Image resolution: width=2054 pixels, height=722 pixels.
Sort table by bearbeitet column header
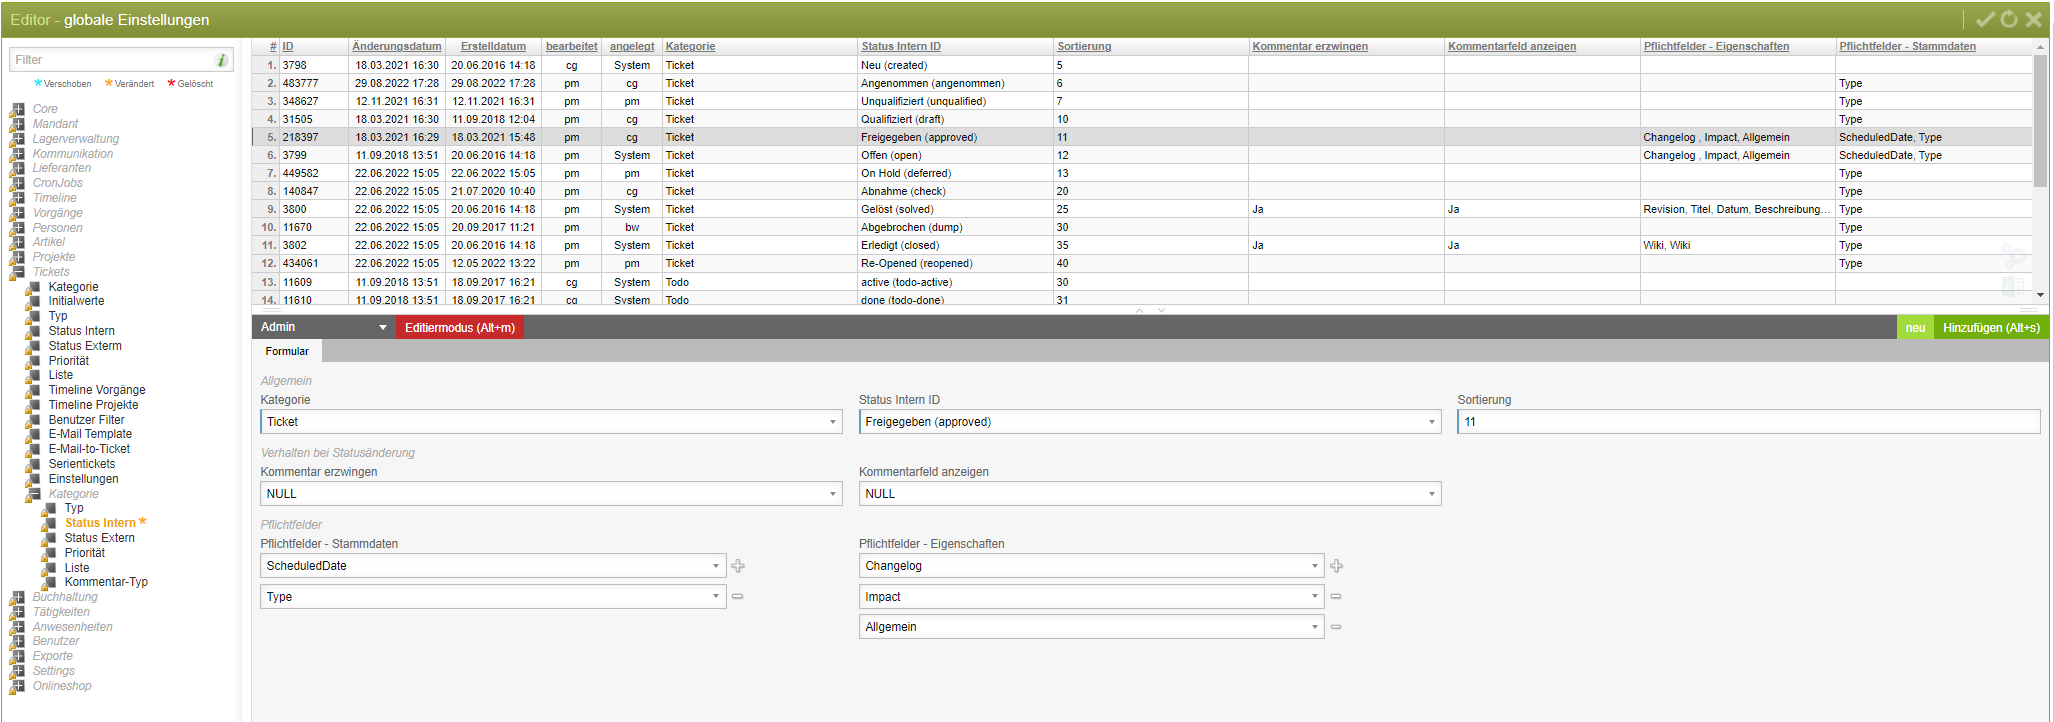pyautogui.click(x=572, y=47)
